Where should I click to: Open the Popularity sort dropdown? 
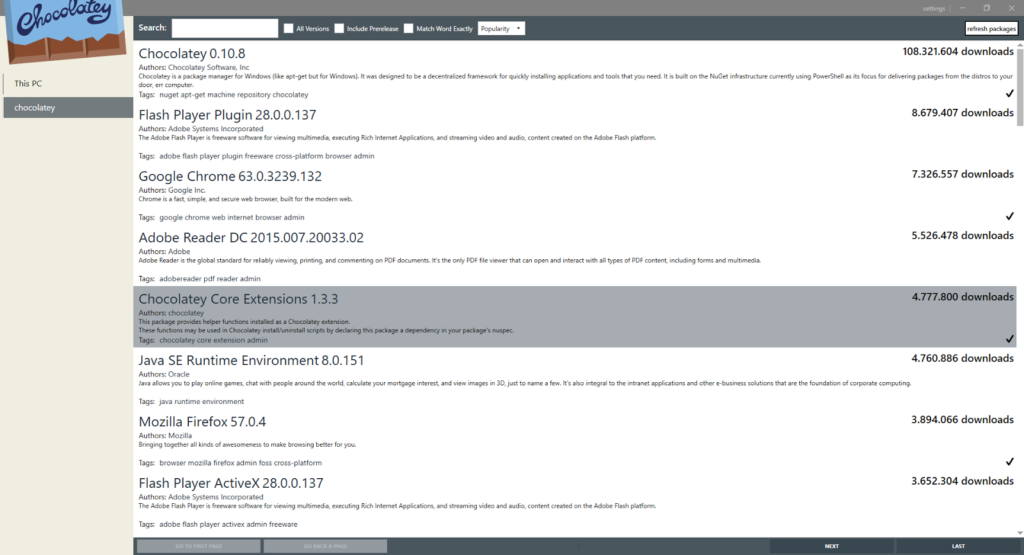501,29
